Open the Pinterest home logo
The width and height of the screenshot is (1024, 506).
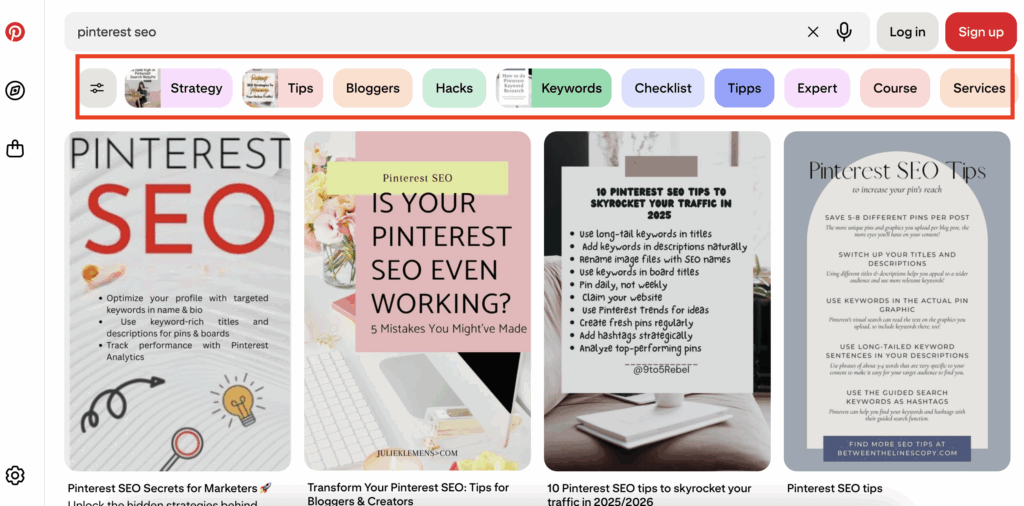pyautogui.click(x=15, y=31)
